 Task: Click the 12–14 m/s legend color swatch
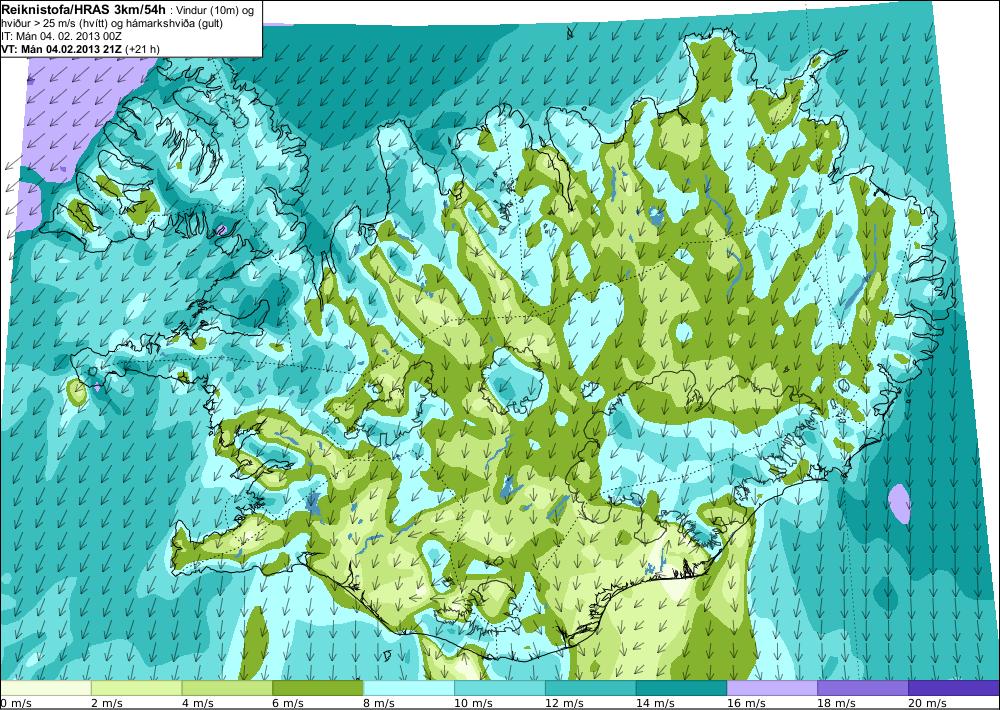click(591, 688)
